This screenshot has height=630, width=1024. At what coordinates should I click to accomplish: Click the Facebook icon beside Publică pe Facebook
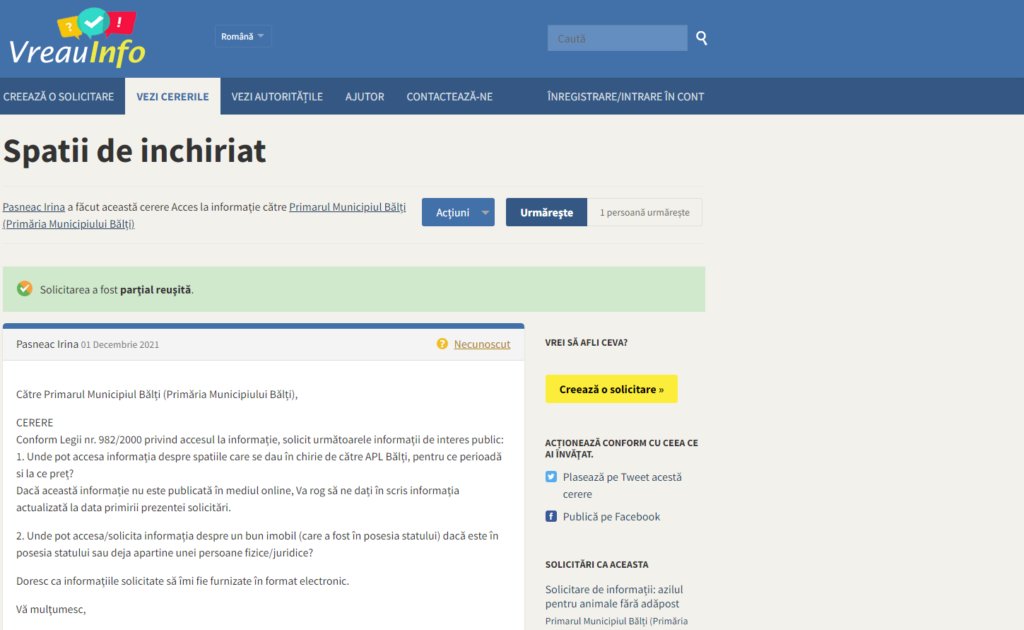pyautogui.click(x=551, y=516)
